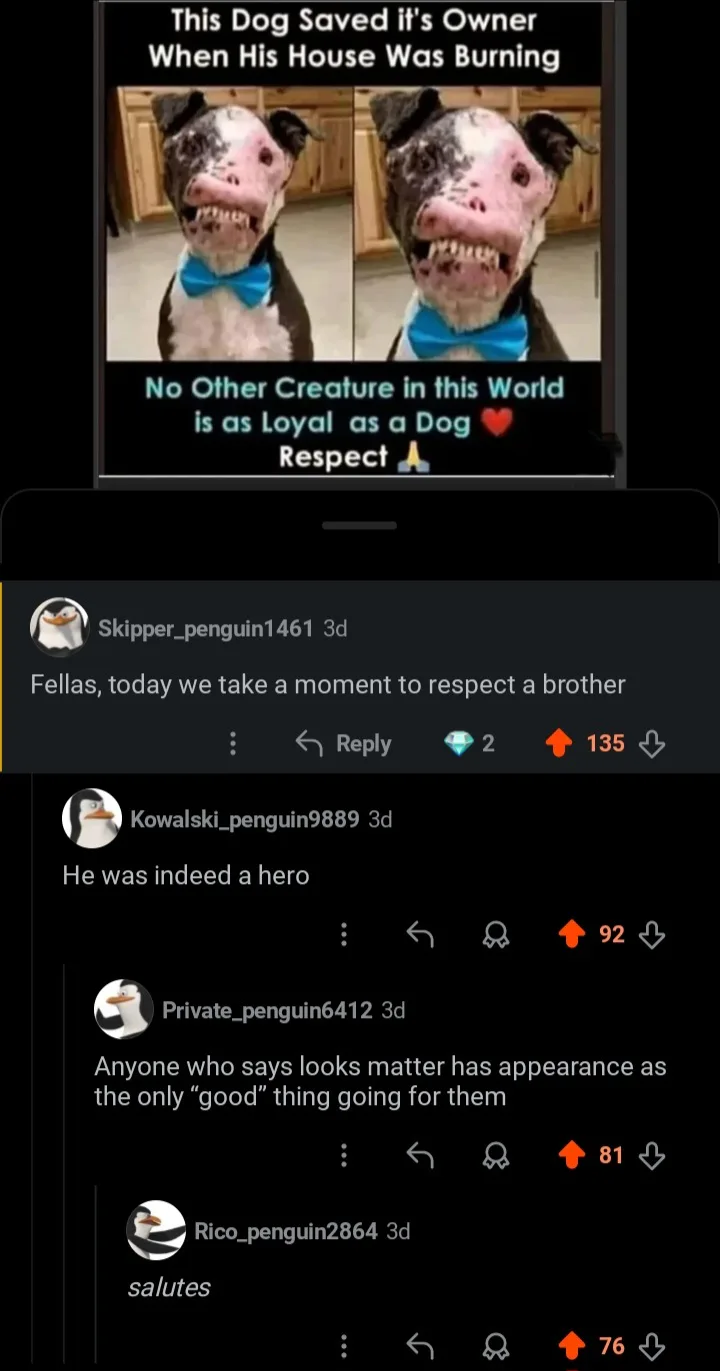Downvote Skipper_penguin1461's comment
Screen dimensions: 720x1371
pyautogui.click(x=652, y=743)
